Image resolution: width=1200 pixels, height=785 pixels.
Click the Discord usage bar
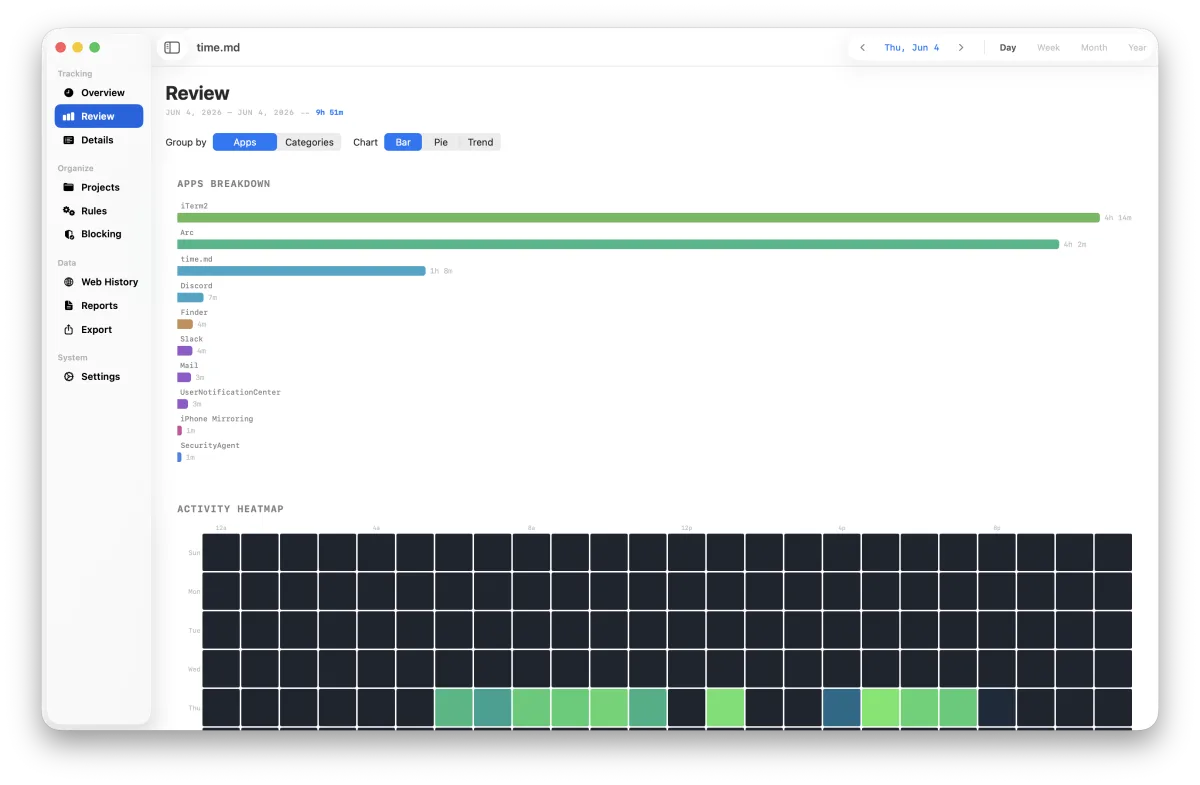coord(190,297)
